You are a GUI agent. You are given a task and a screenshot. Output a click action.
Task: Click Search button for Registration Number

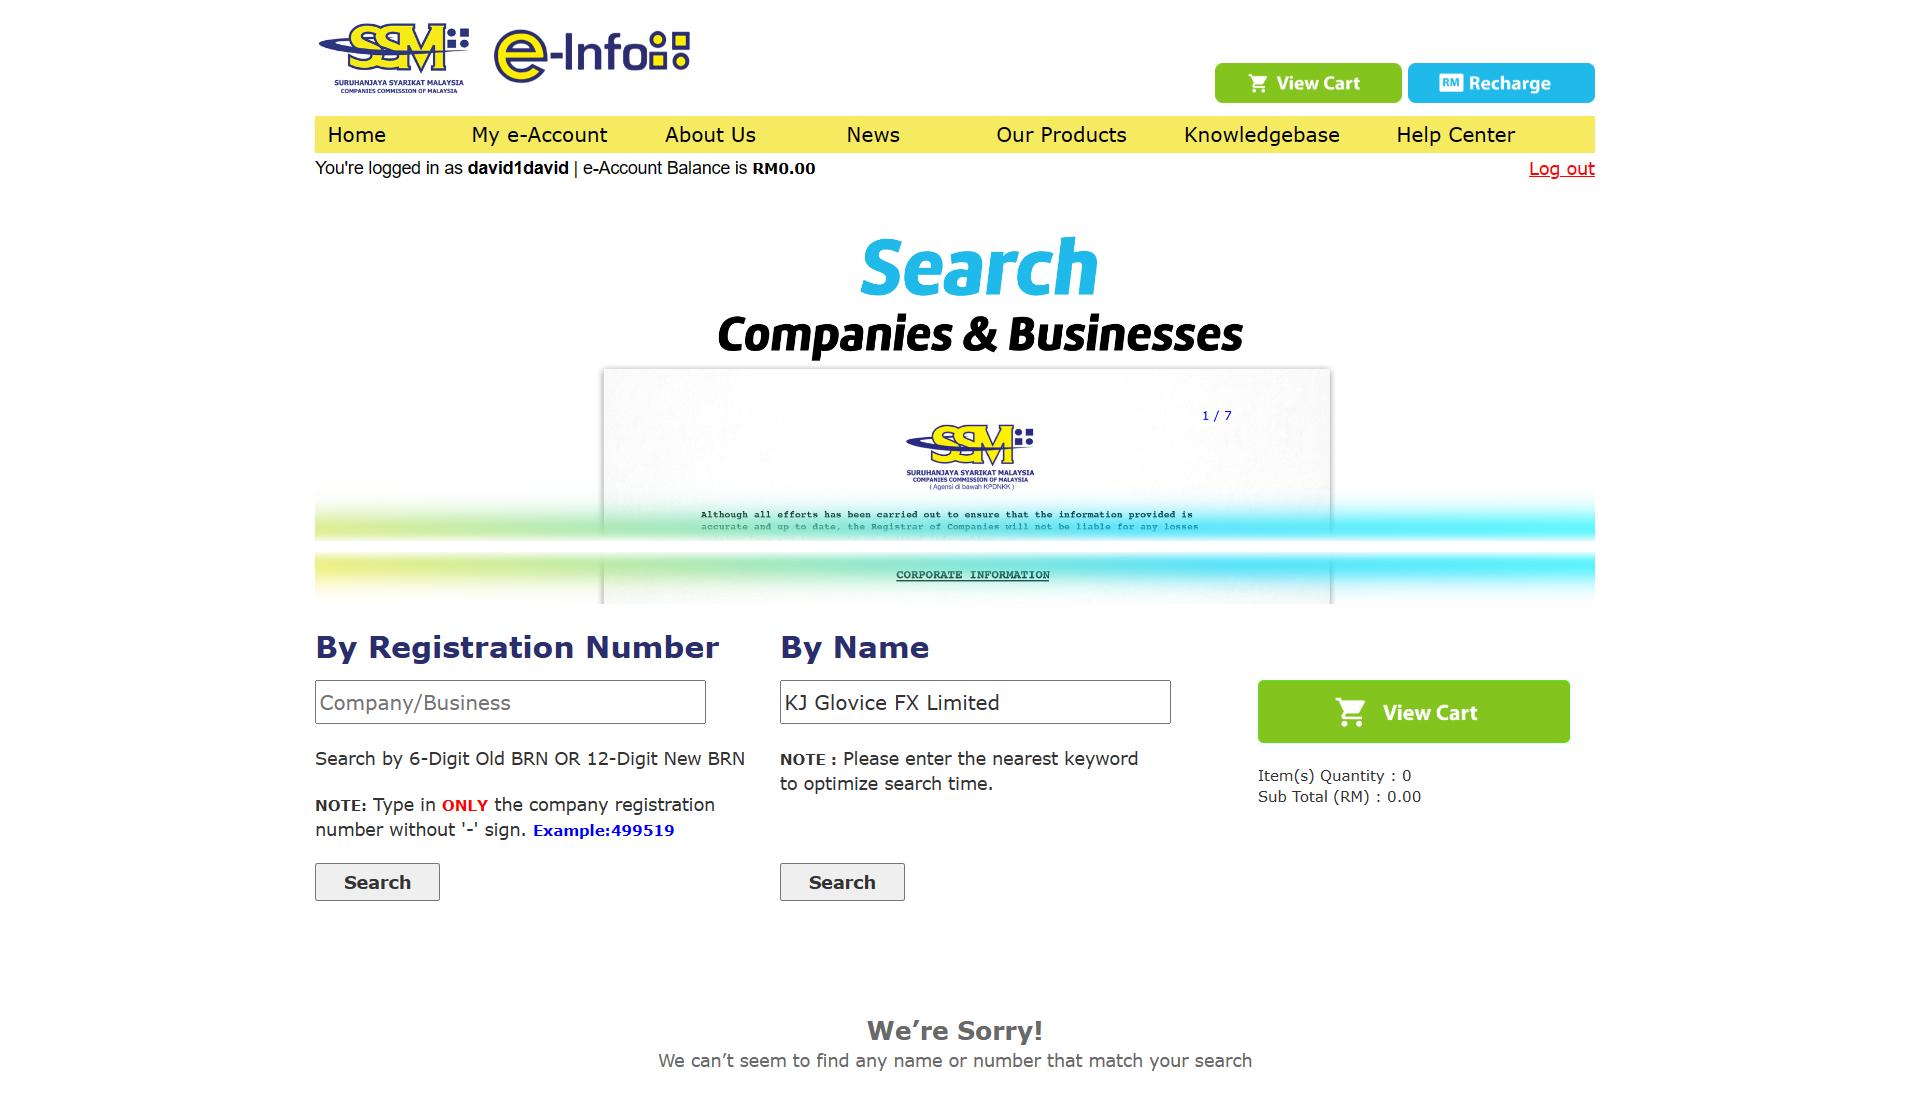[x=376, y=881]
